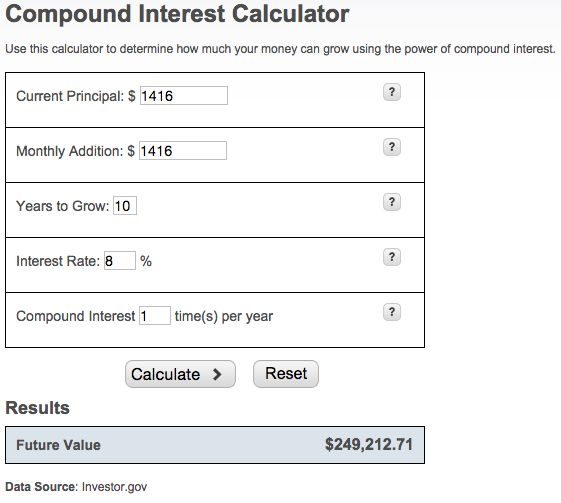The height and width of the screenshot is (503, 561).
Task: Click the Future Value result amount
Action: (x=369, y=445)
